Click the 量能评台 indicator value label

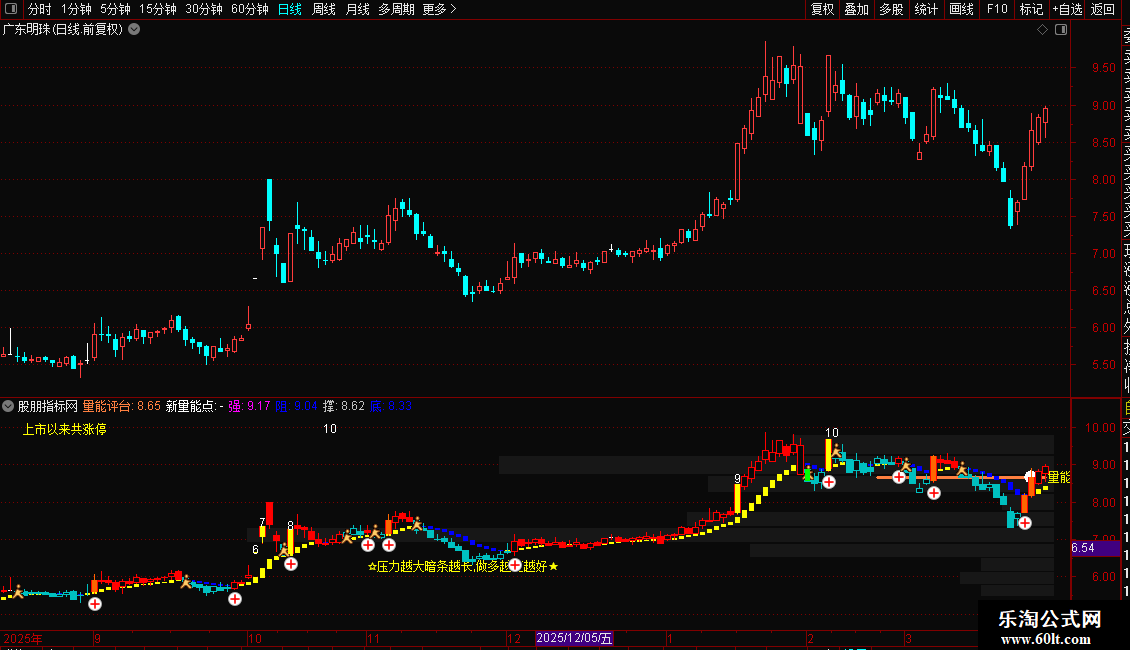coord(122,406)
